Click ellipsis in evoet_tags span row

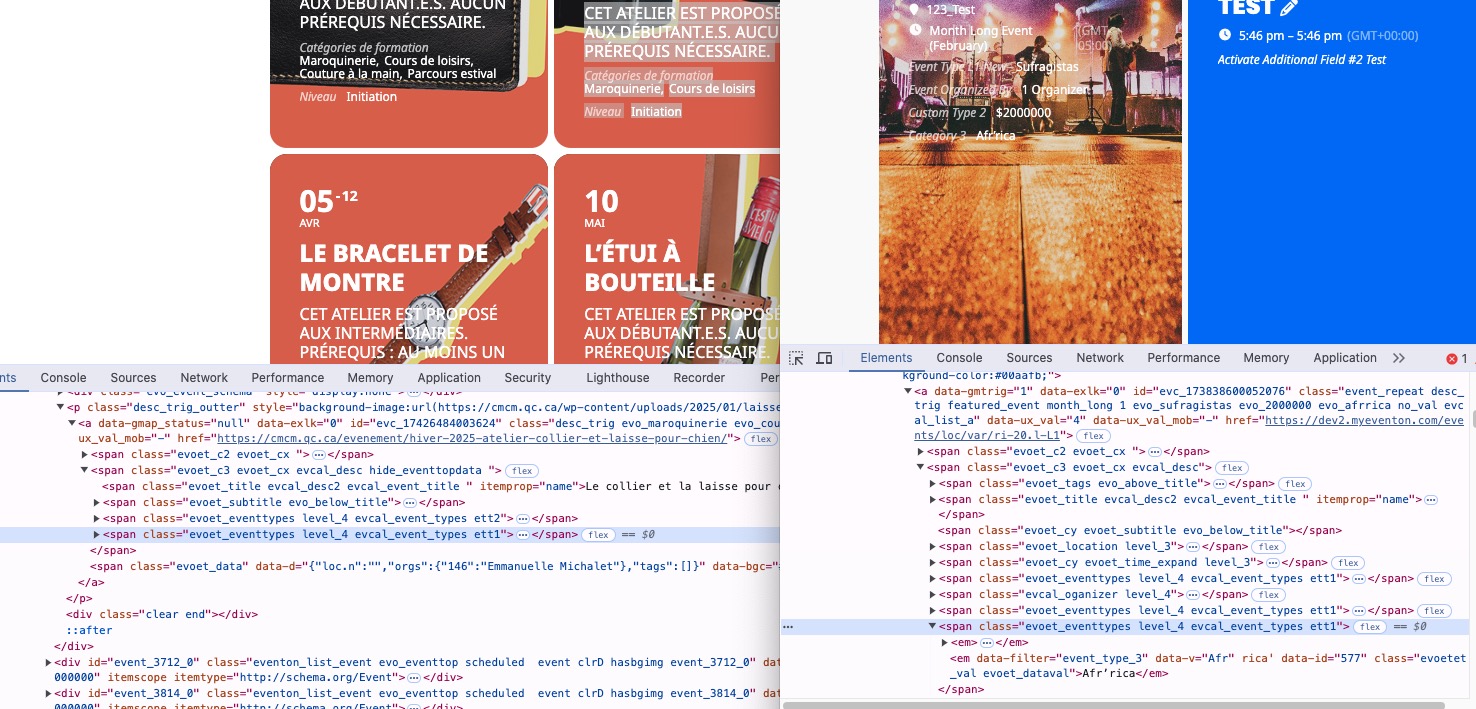click(x=1219, y=483)
